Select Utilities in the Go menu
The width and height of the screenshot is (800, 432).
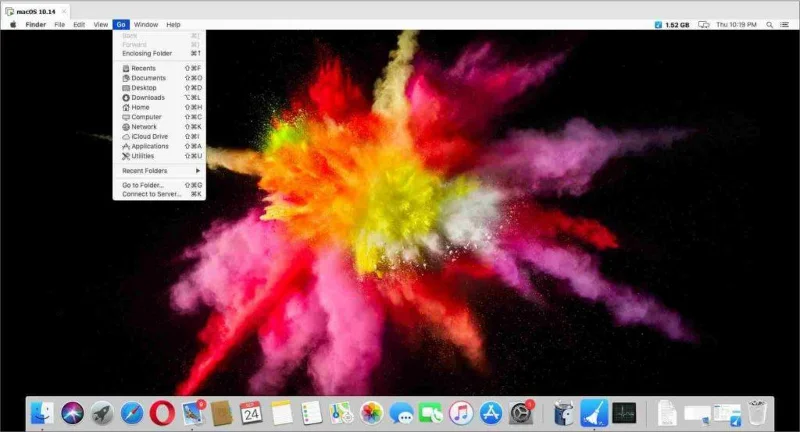pyautogui.click(x=143, y=156)
